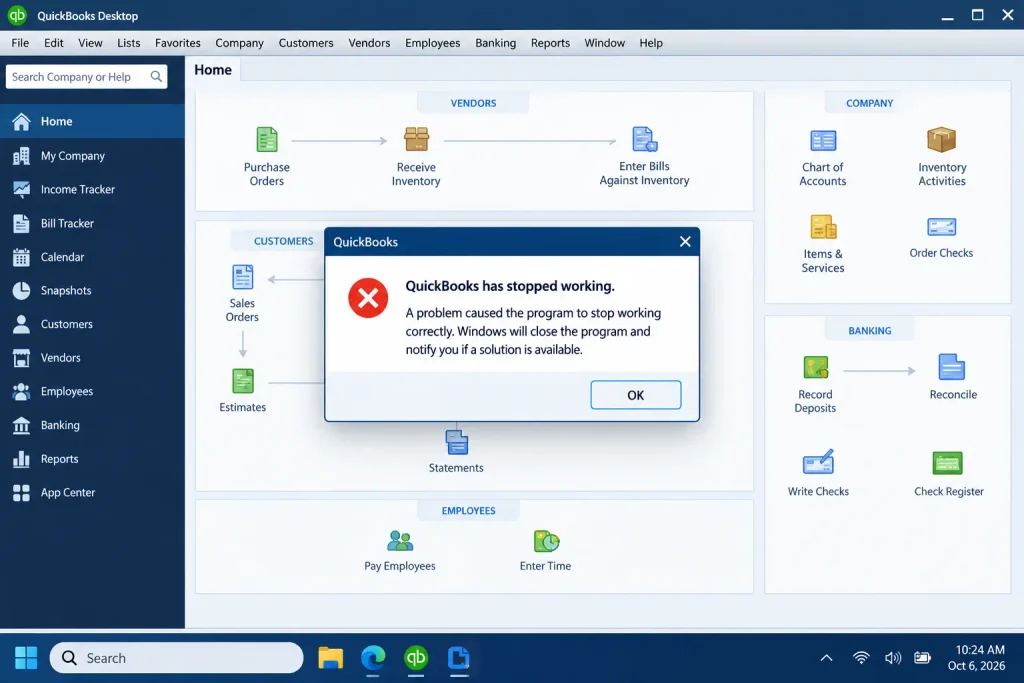Open the Record Deposits icon
The height and width of the screenshot is (683, 1024).
point(816,368)
